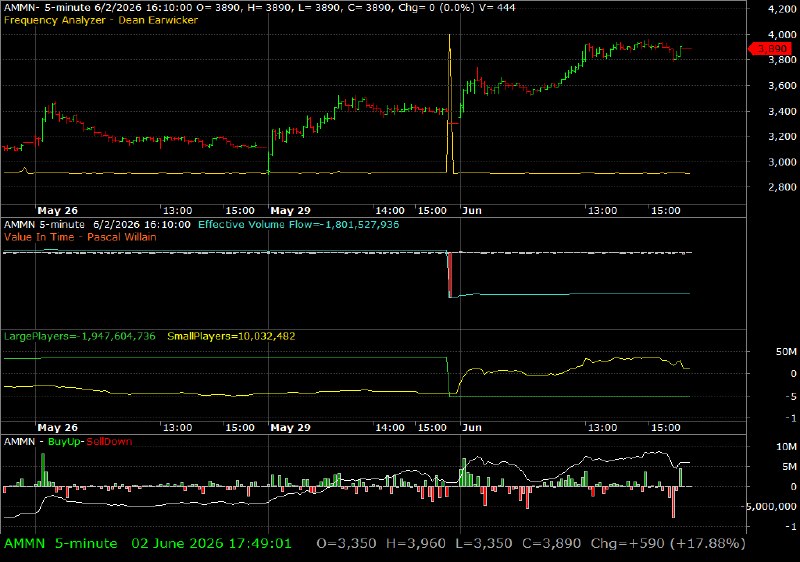Image resolution: width=800 pixels, height=562 pixels.
Task: Click the 3,200 price axis label
Action: click(782, 137)
